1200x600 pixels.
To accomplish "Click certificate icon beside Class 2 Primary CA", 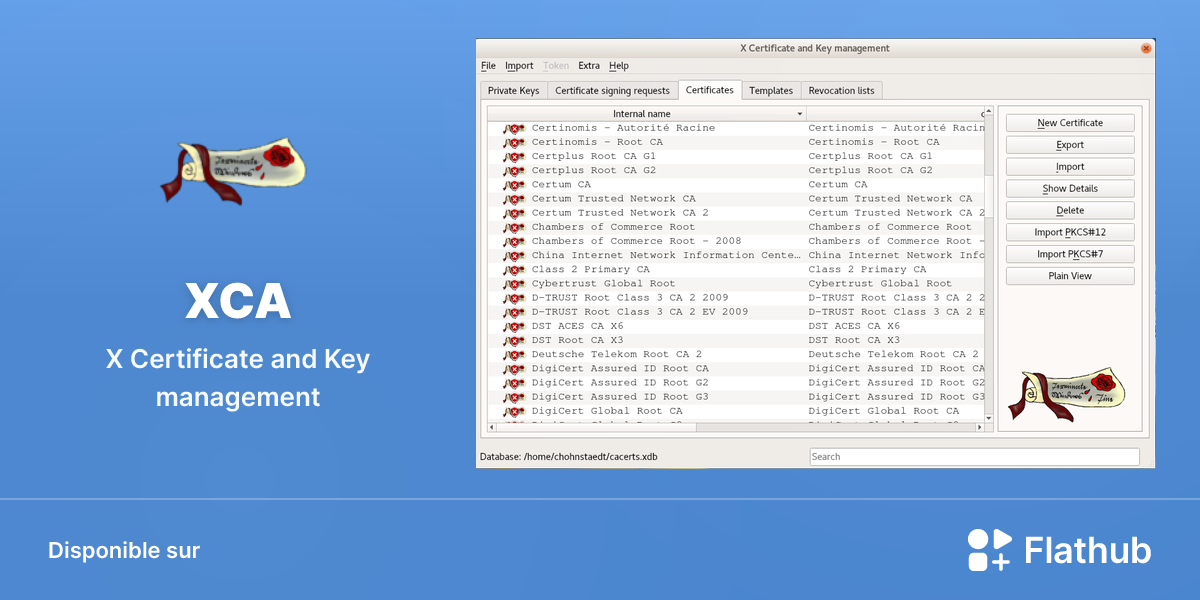I will click(x=514, y=270).
